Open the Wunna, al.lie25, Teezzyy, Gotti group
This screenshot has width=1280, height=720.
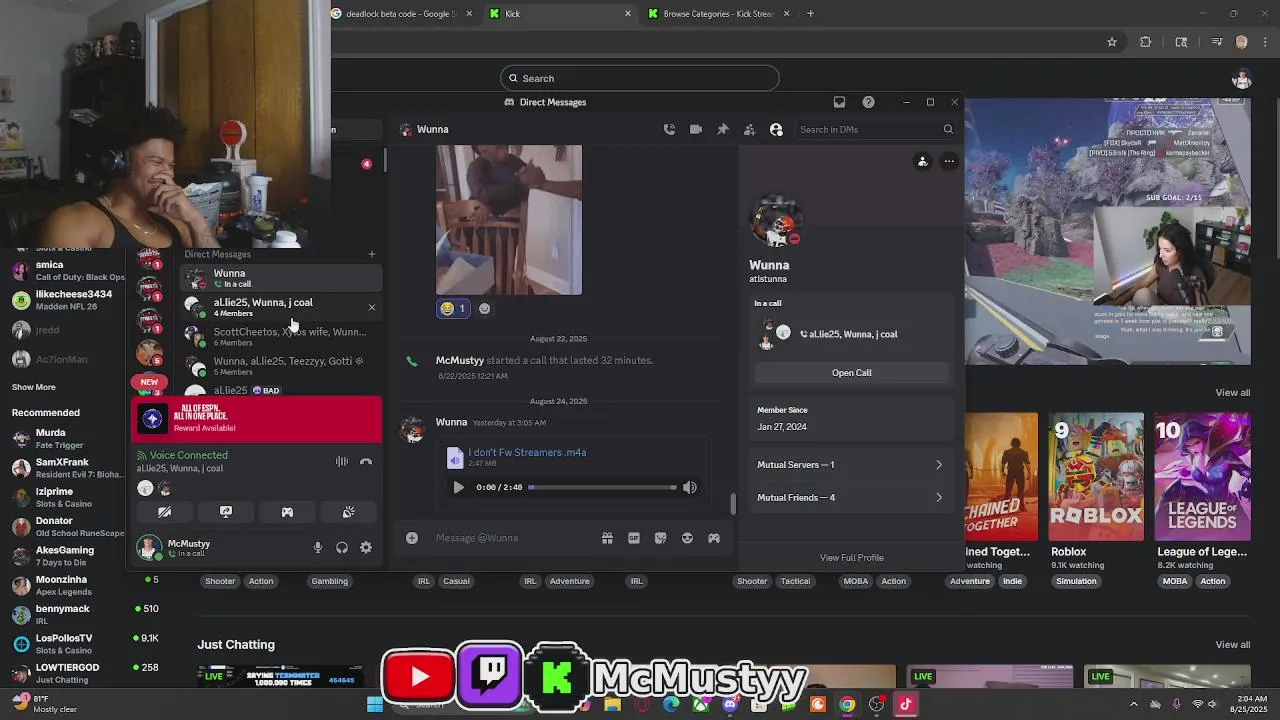(x=280, y=365)
